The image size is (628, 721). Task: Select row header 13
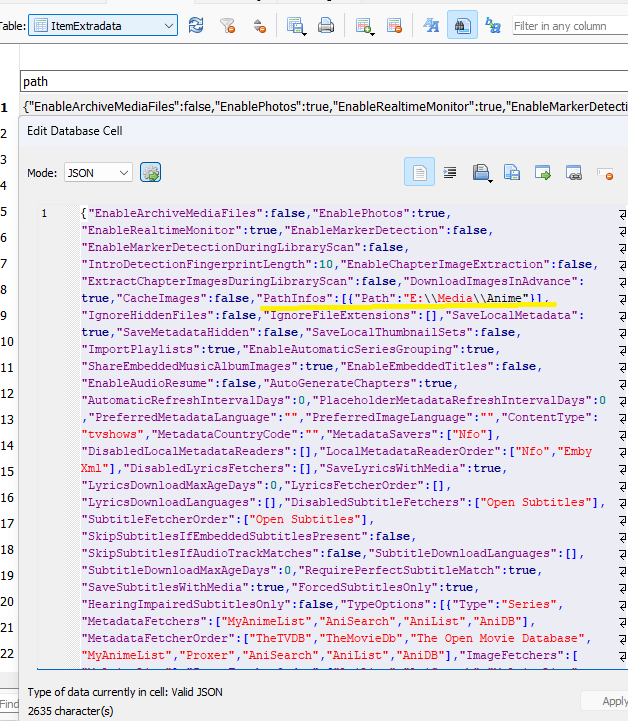7,420
